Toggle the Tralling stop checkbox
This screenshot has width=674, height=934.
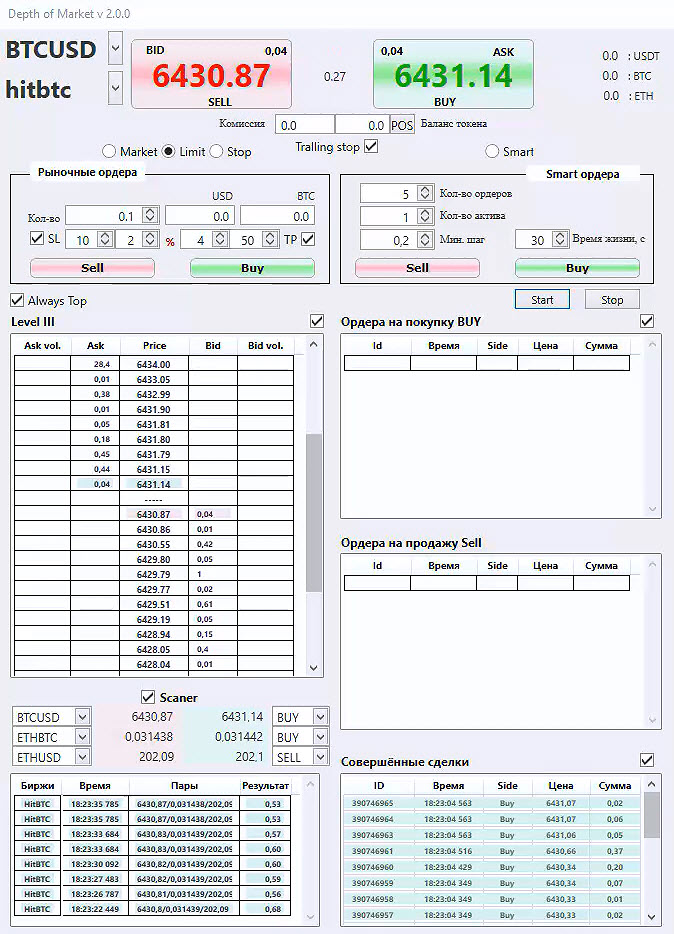371,146
